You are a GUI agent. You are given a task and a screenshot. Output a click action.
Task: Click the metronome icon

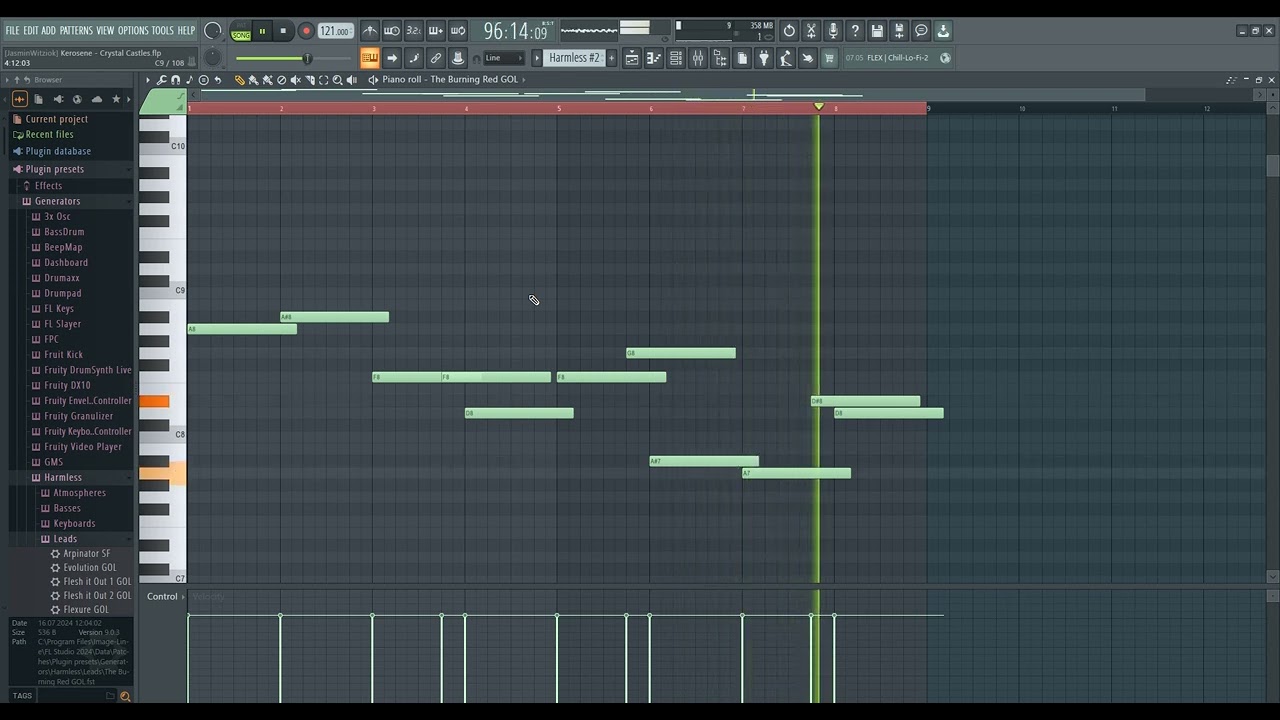[x=370, y=31]
